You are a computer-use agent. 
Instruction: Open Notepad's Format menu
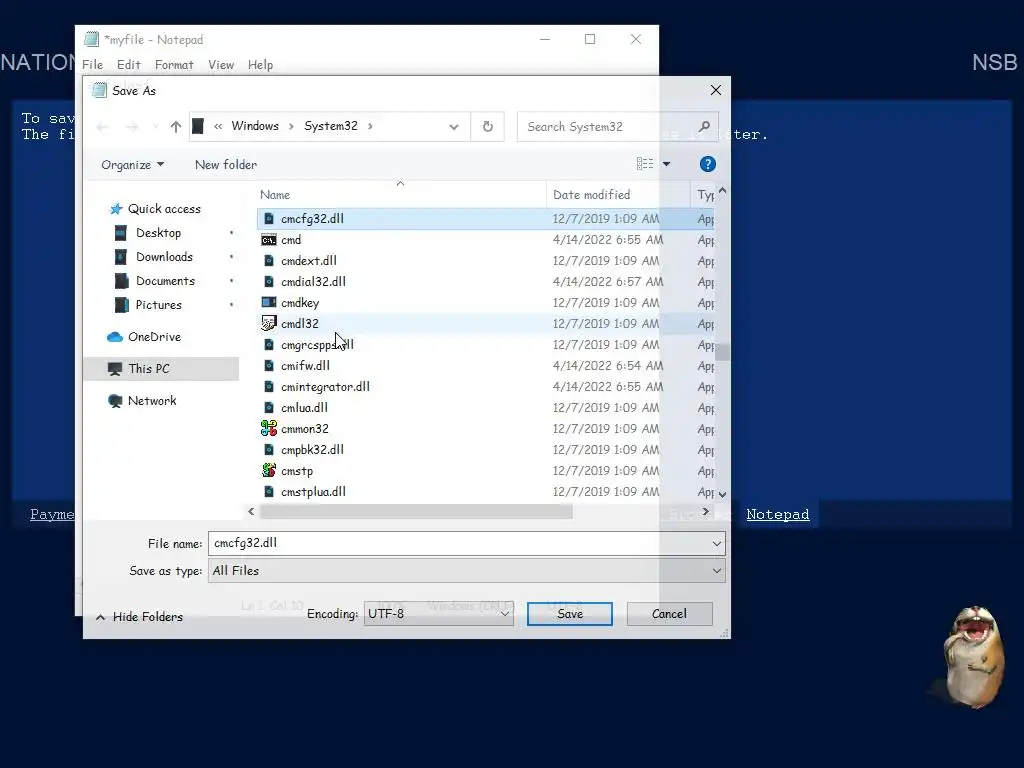point(174,65)
